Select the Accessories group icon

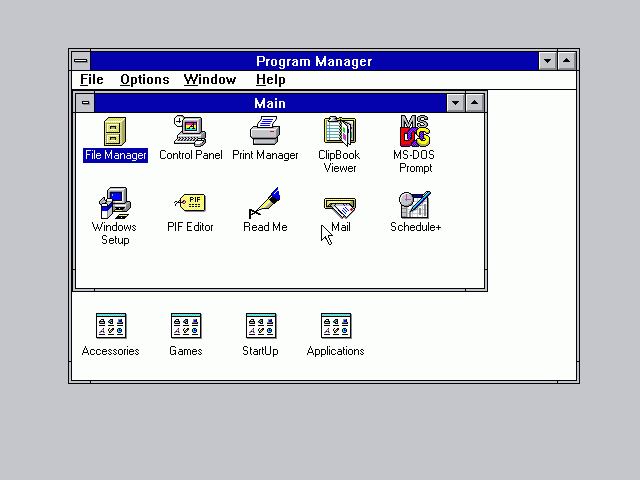[111, 326]
